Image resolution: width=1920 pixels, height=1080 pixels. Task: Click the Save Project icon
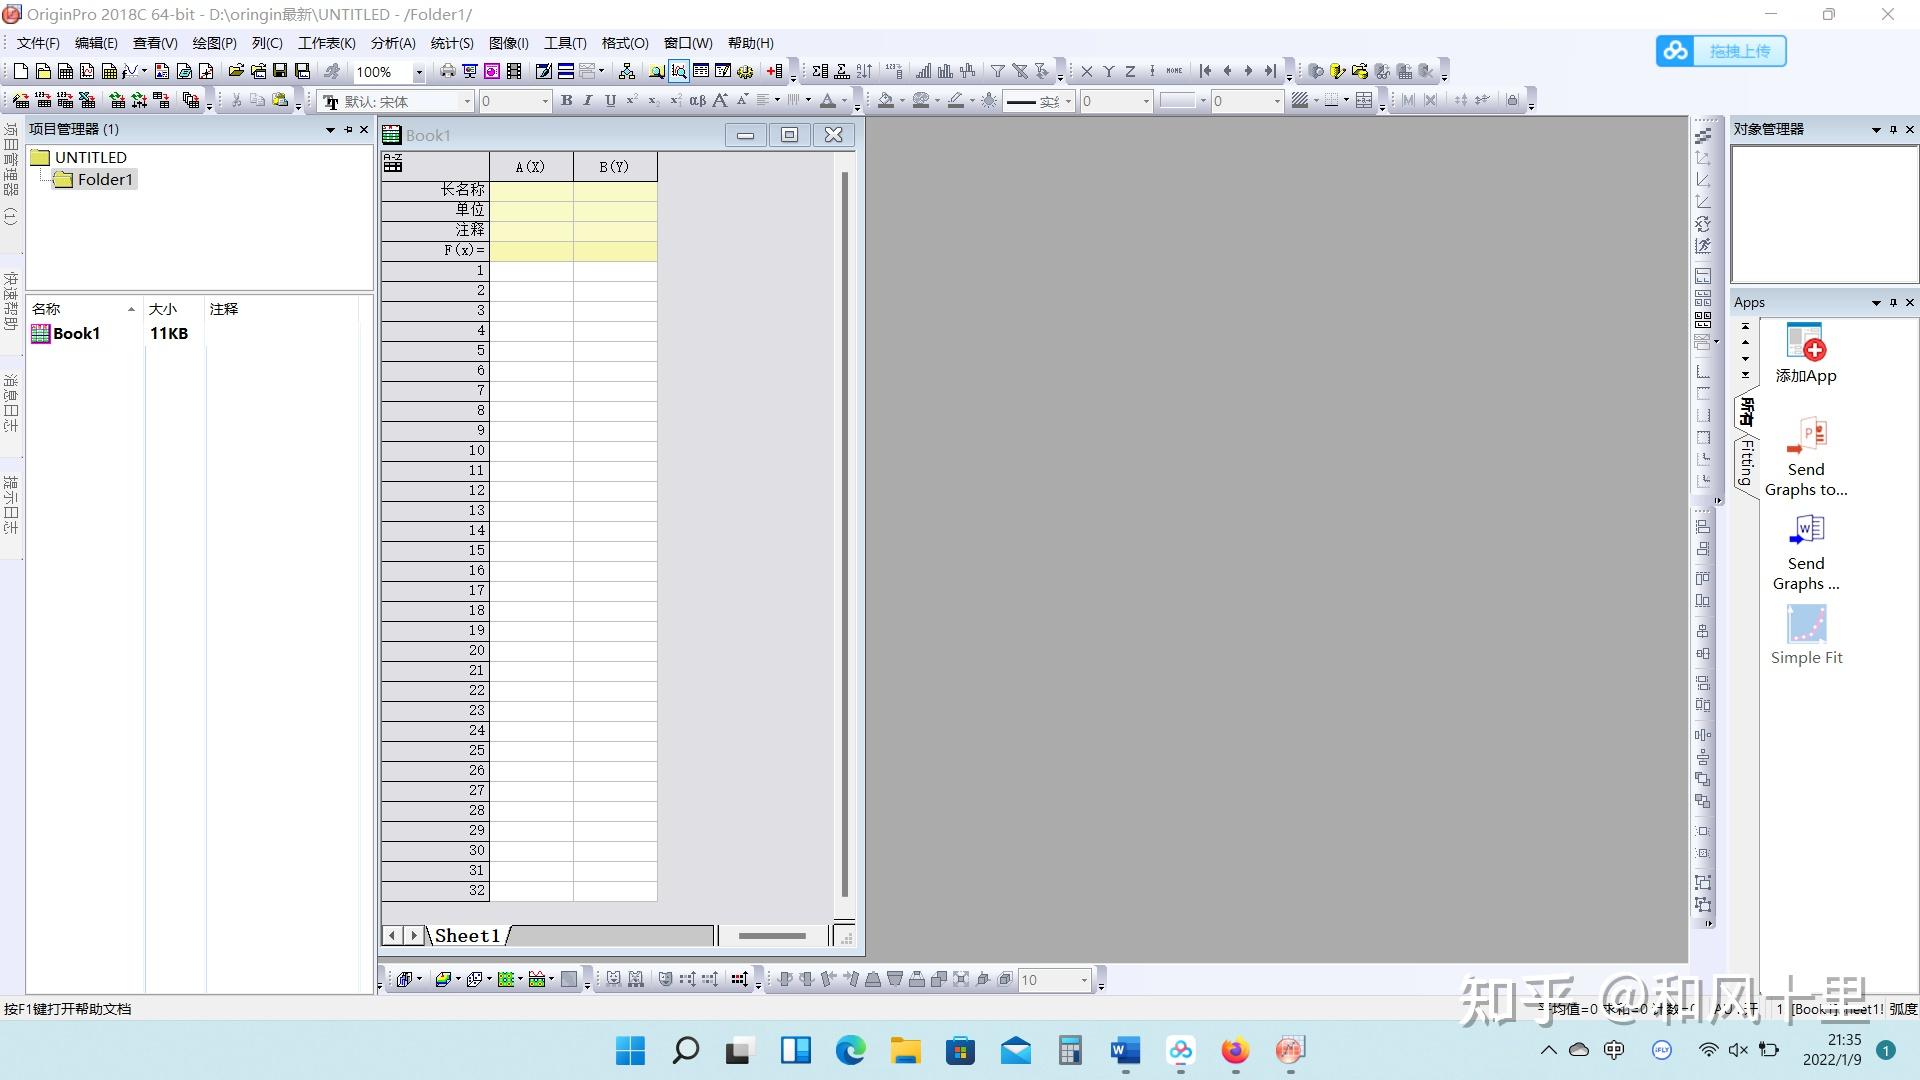[280, 71]
